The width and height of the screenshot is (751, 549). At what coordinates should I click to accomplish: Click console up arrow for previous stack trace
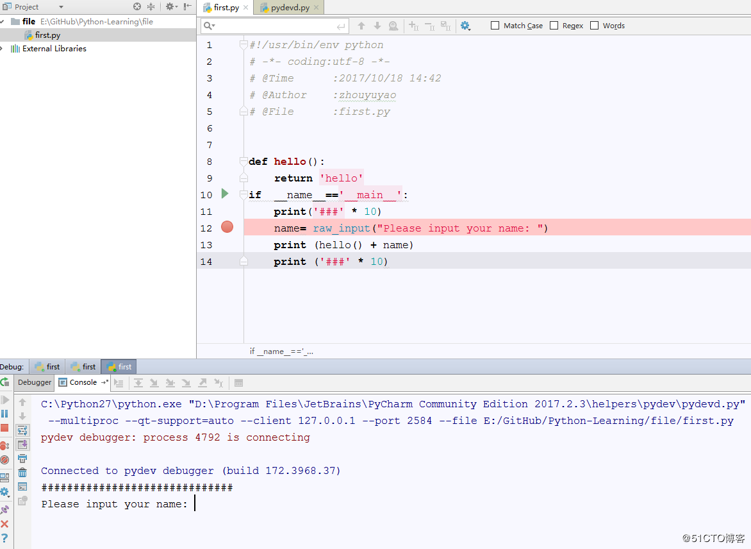tap(23, 402)
